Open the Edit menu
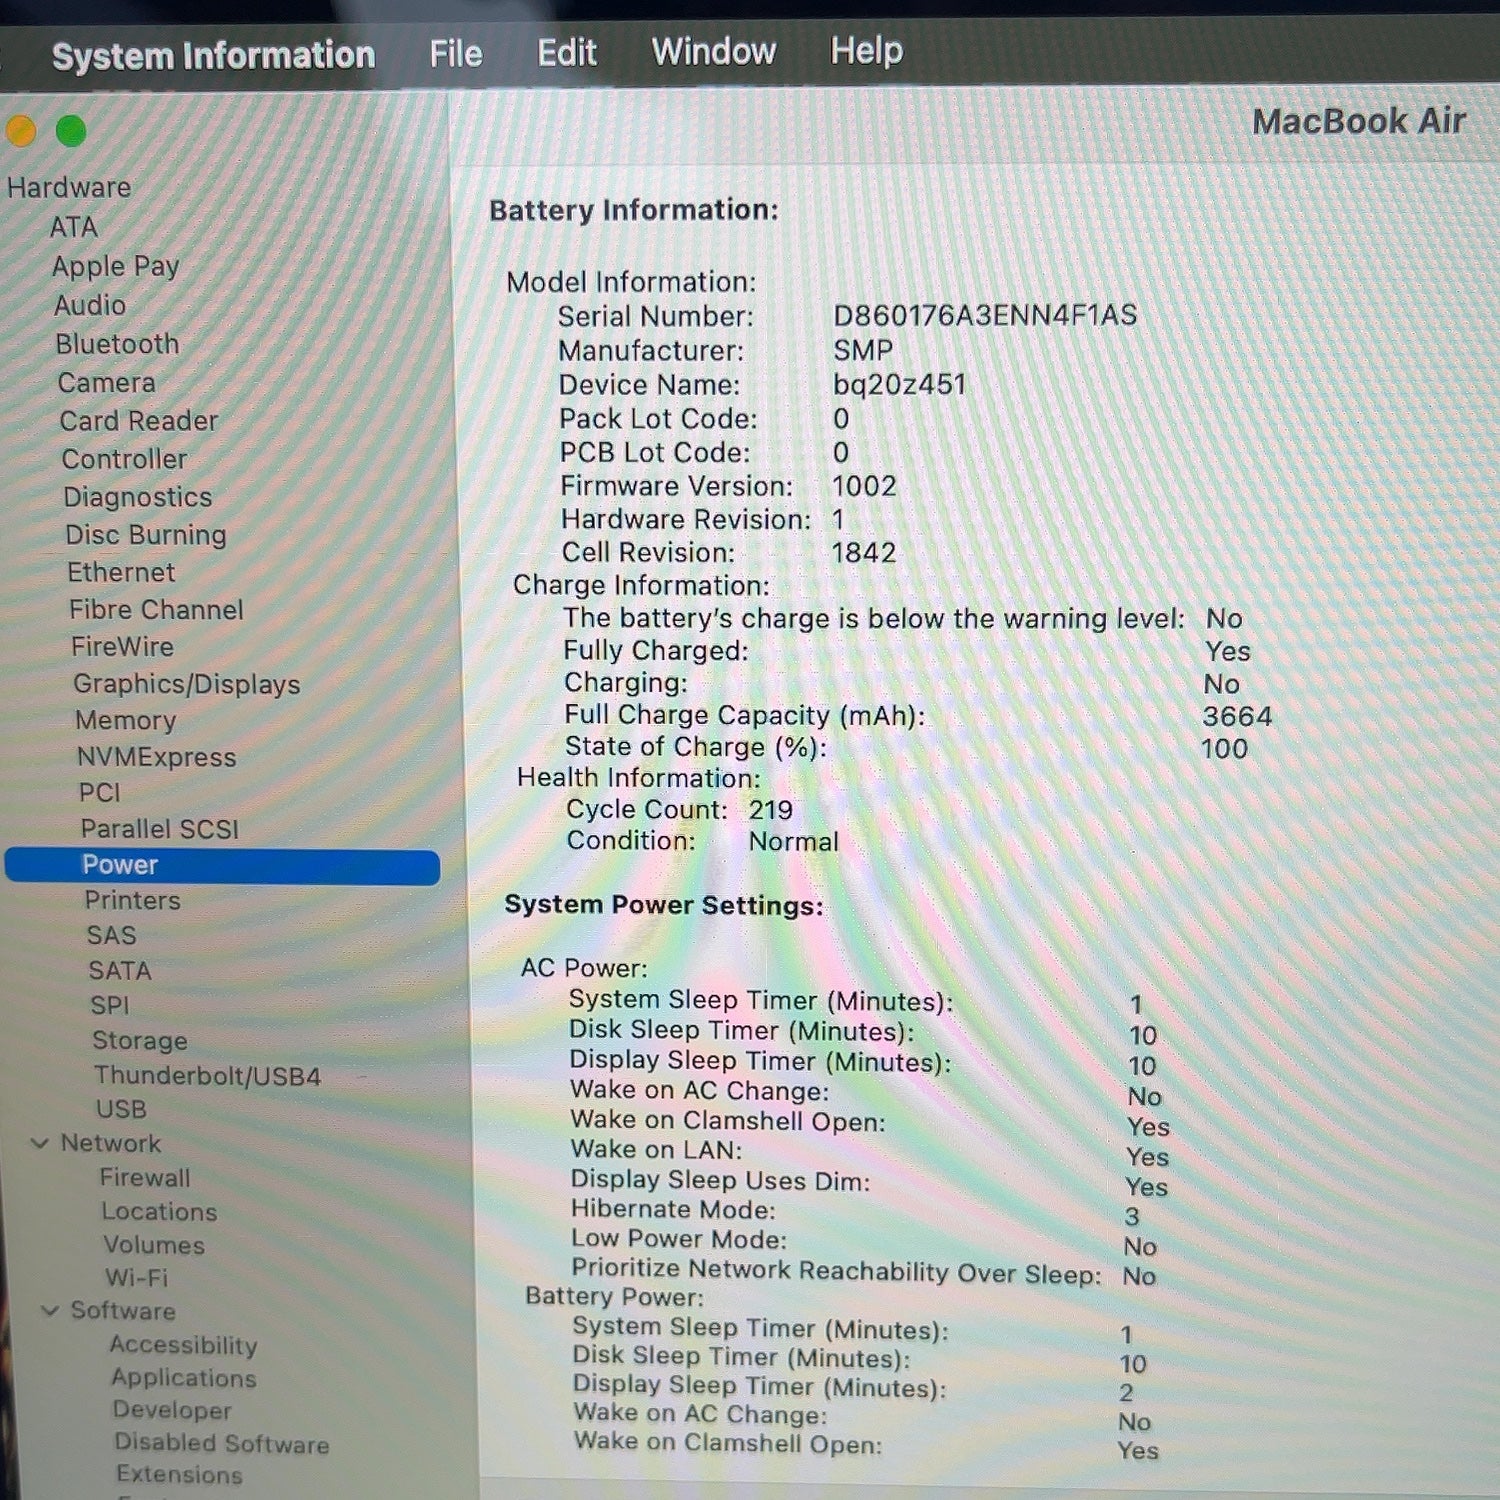 567,52
